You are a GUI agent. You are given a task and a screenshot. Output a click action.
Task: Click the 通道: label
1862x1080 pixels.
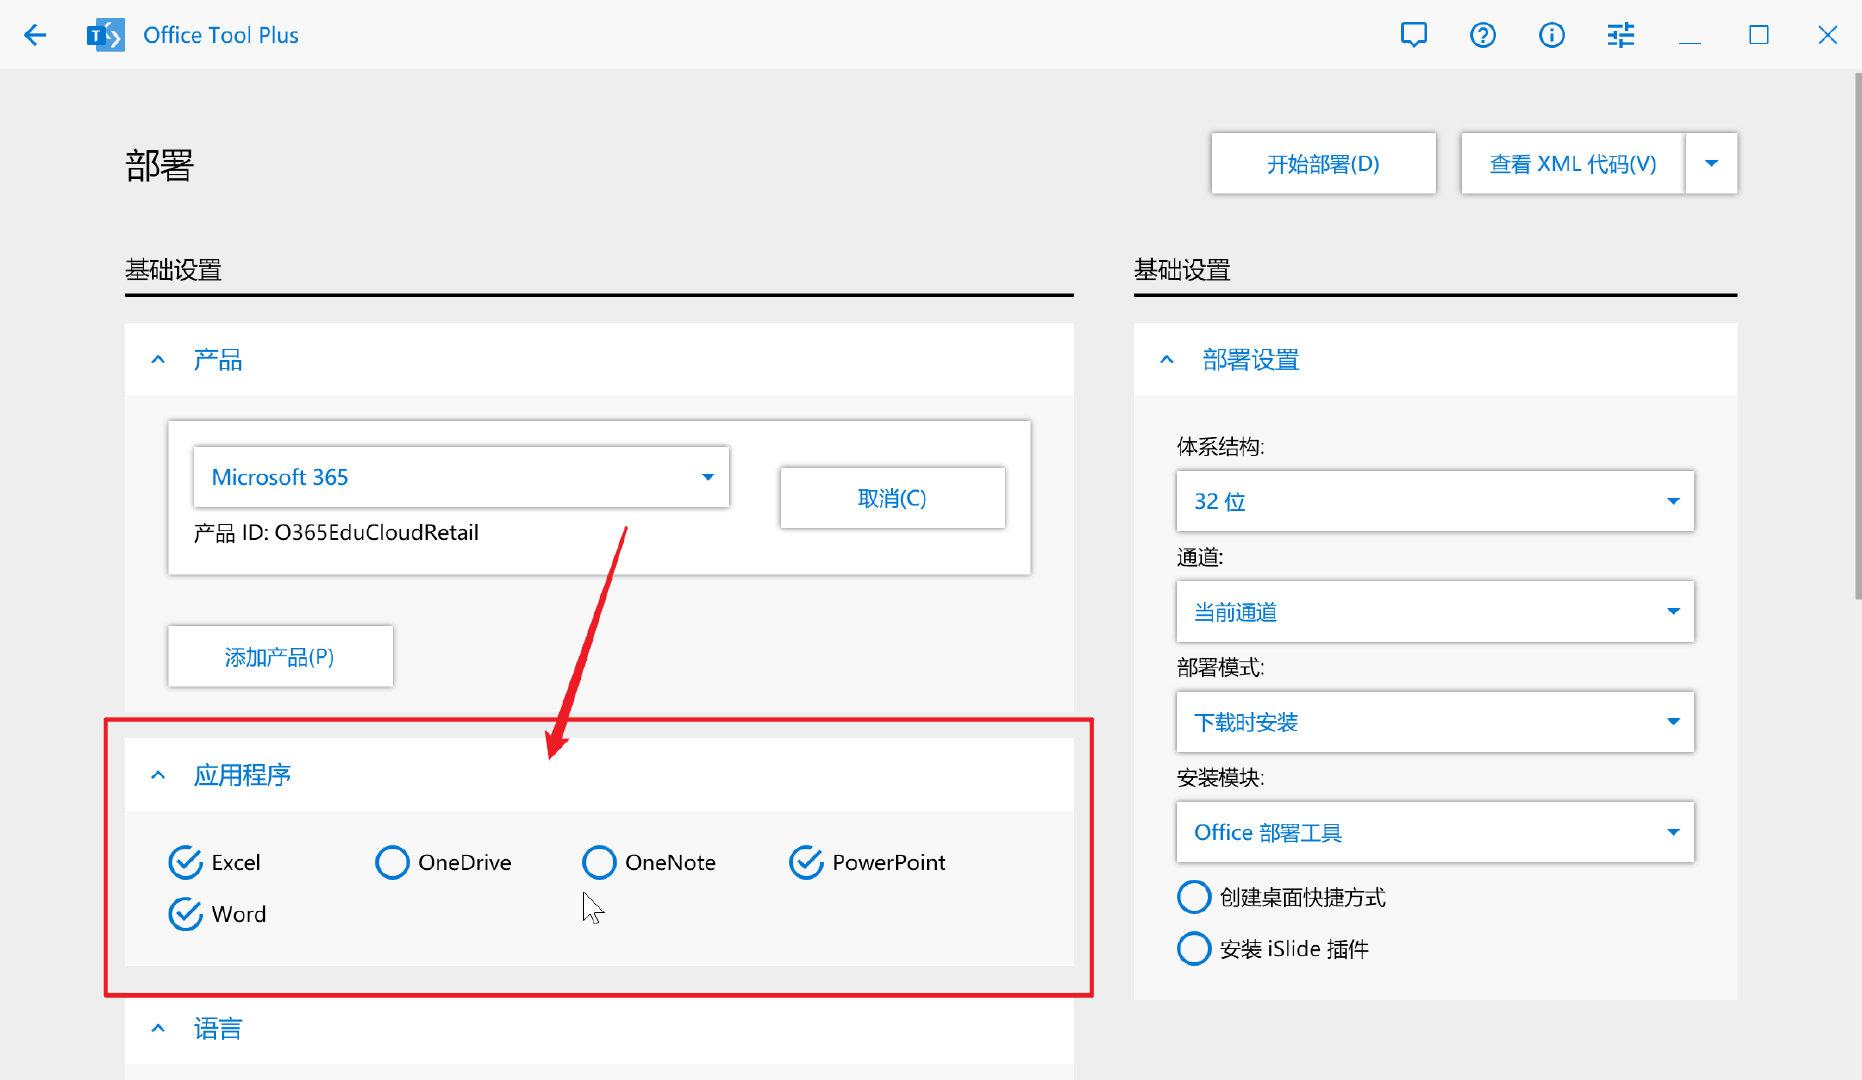point(1200,557)
